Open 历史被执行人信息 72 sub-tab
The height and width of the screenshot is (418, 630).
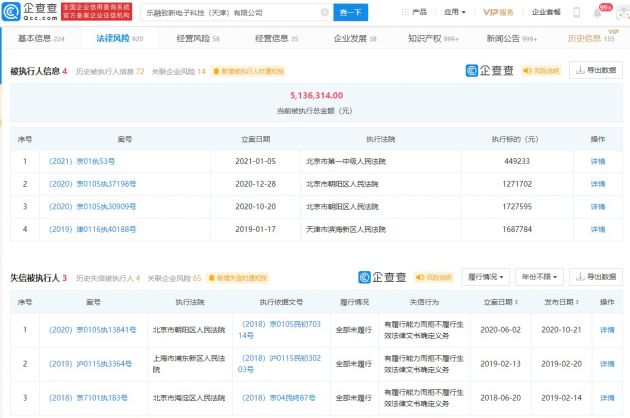[x=110, y=72]
